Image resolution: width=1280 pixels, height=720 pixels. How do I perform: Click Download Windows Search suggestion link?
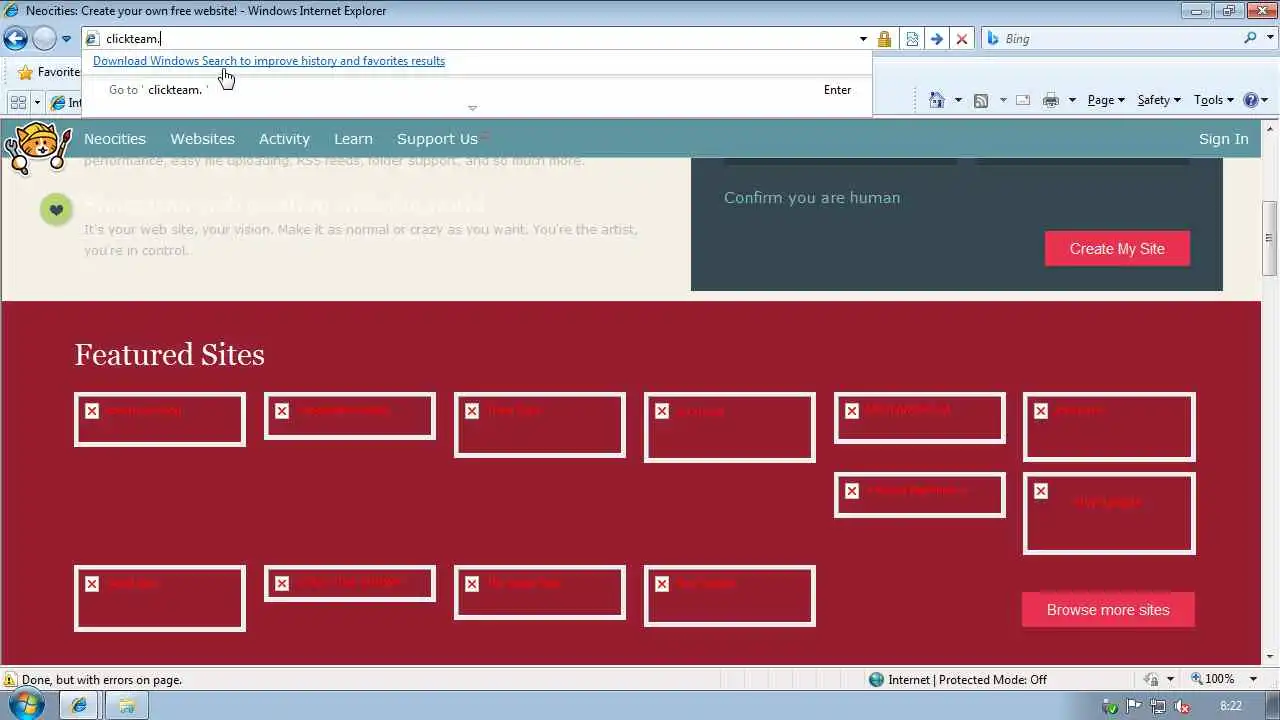269,61
